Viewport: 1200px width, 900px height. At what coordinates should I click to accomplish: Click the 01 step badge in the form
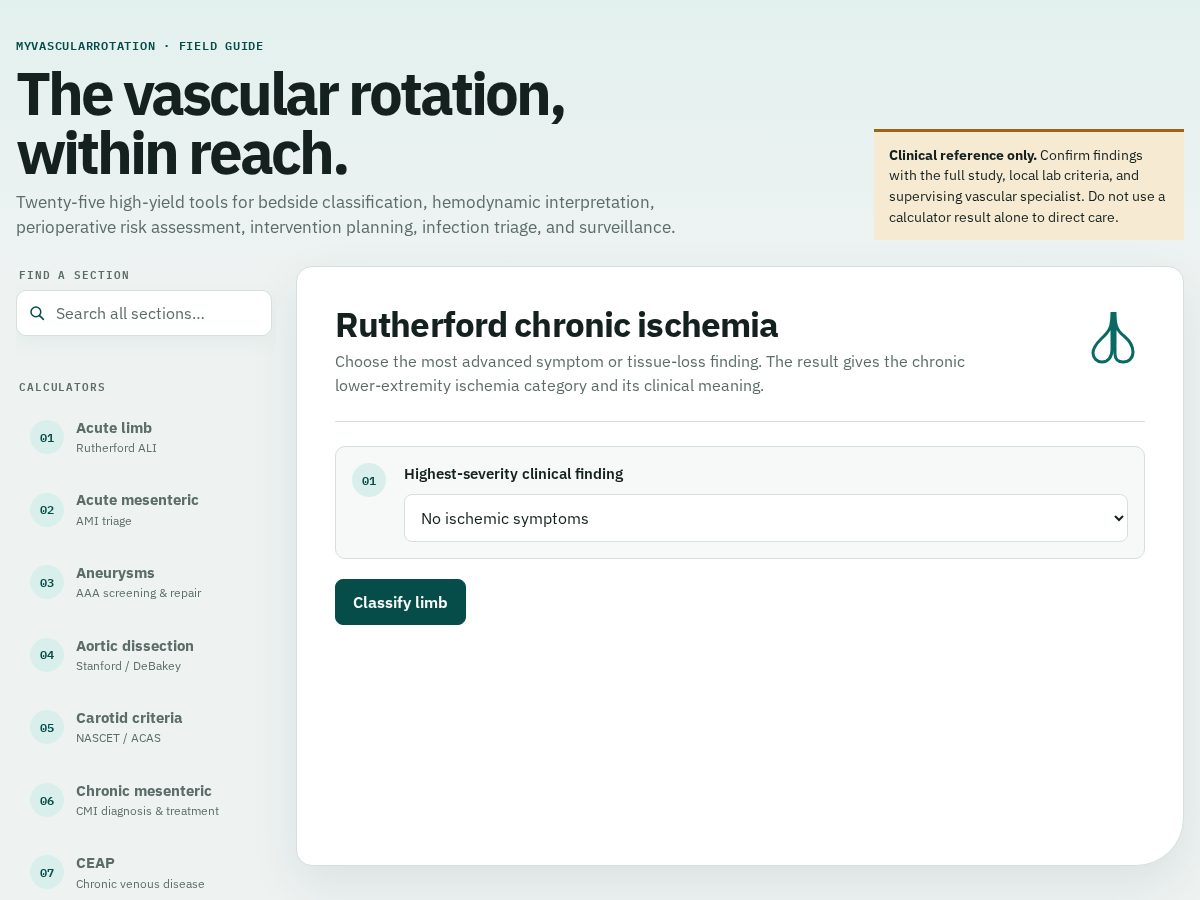pyautogui.click(x=369, y=480)
